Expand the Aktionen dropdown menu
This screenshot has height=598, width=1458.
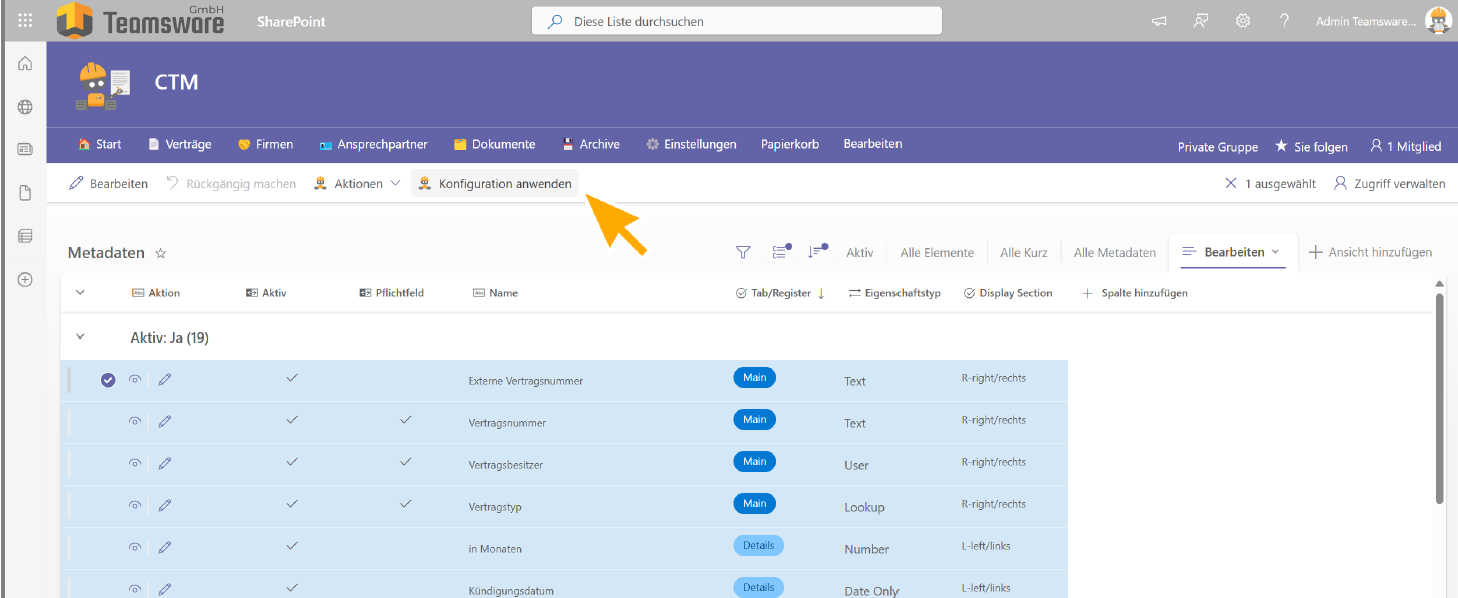tap(357, 184)
